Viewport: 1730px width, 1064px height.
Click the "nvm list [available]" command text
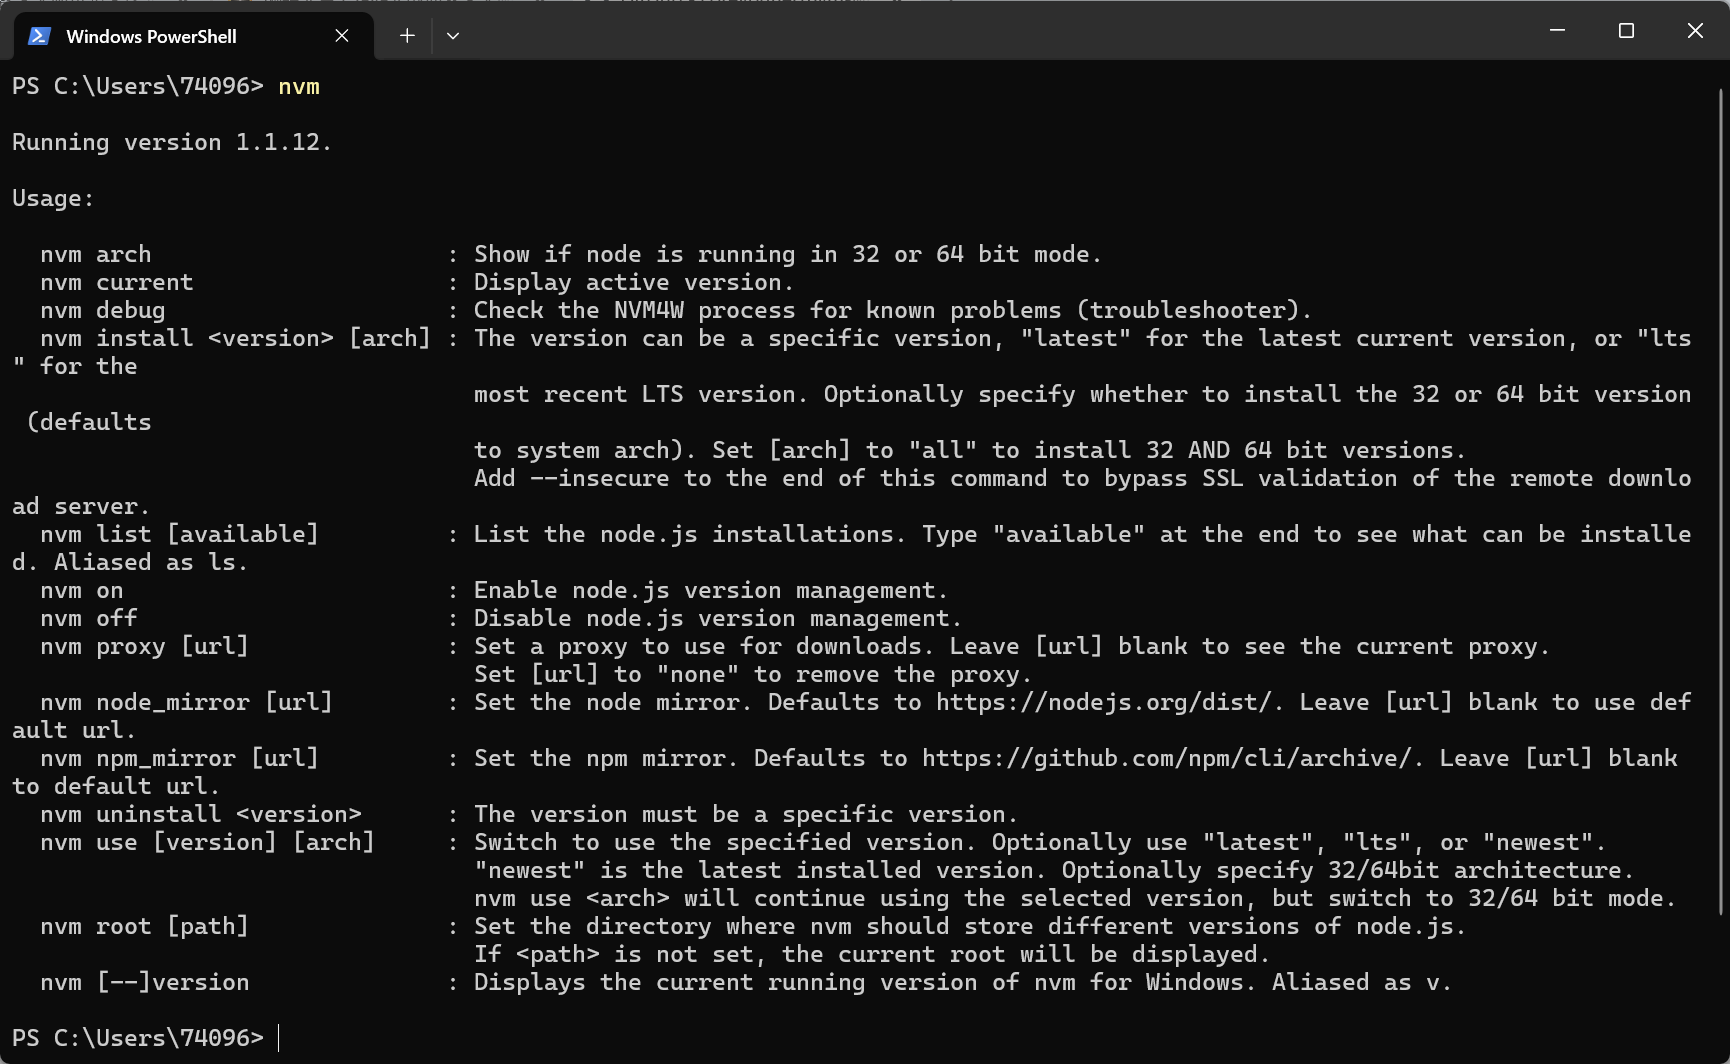[x=179, y=534]
